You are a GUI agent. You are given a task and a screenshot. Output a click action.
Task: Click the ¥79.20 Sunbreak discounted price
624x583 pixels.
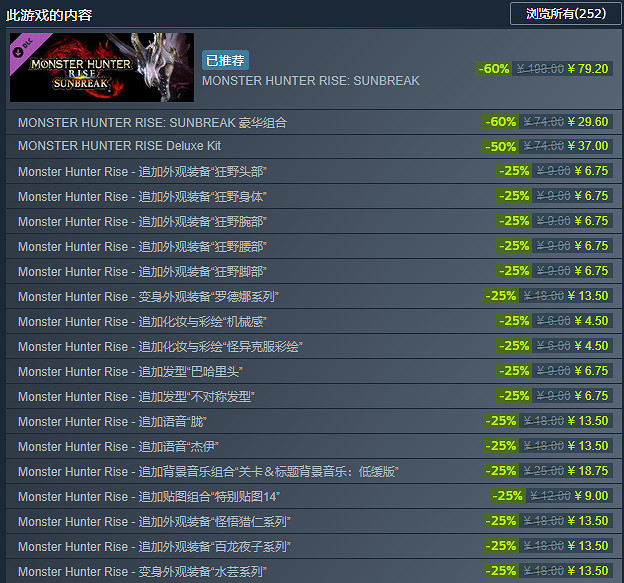click(588, 69)
